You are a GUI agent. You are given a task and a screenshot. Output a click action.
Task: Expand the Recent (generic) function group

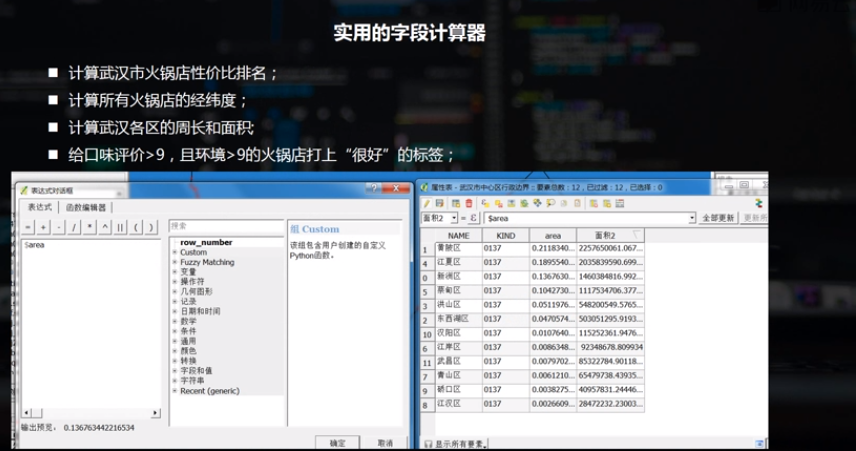coord(175,391)
